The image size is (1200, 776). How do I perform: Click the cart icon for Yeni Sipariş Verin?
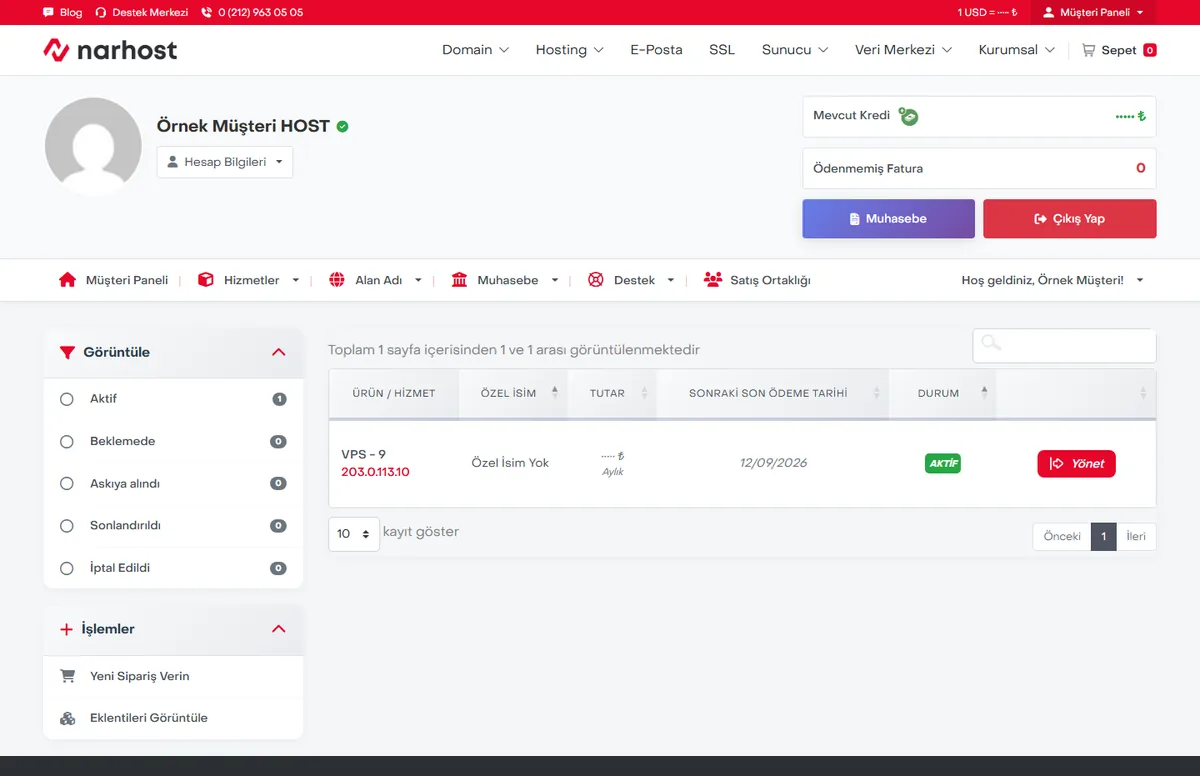pyautogui.click(x=68, y=676)
